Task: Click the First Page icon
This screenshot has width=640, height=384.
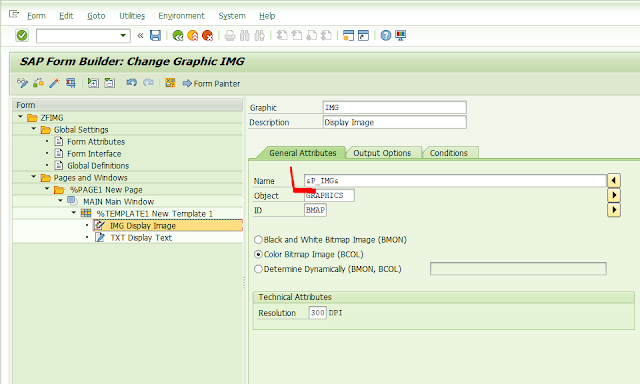Action: coord(282,36)
